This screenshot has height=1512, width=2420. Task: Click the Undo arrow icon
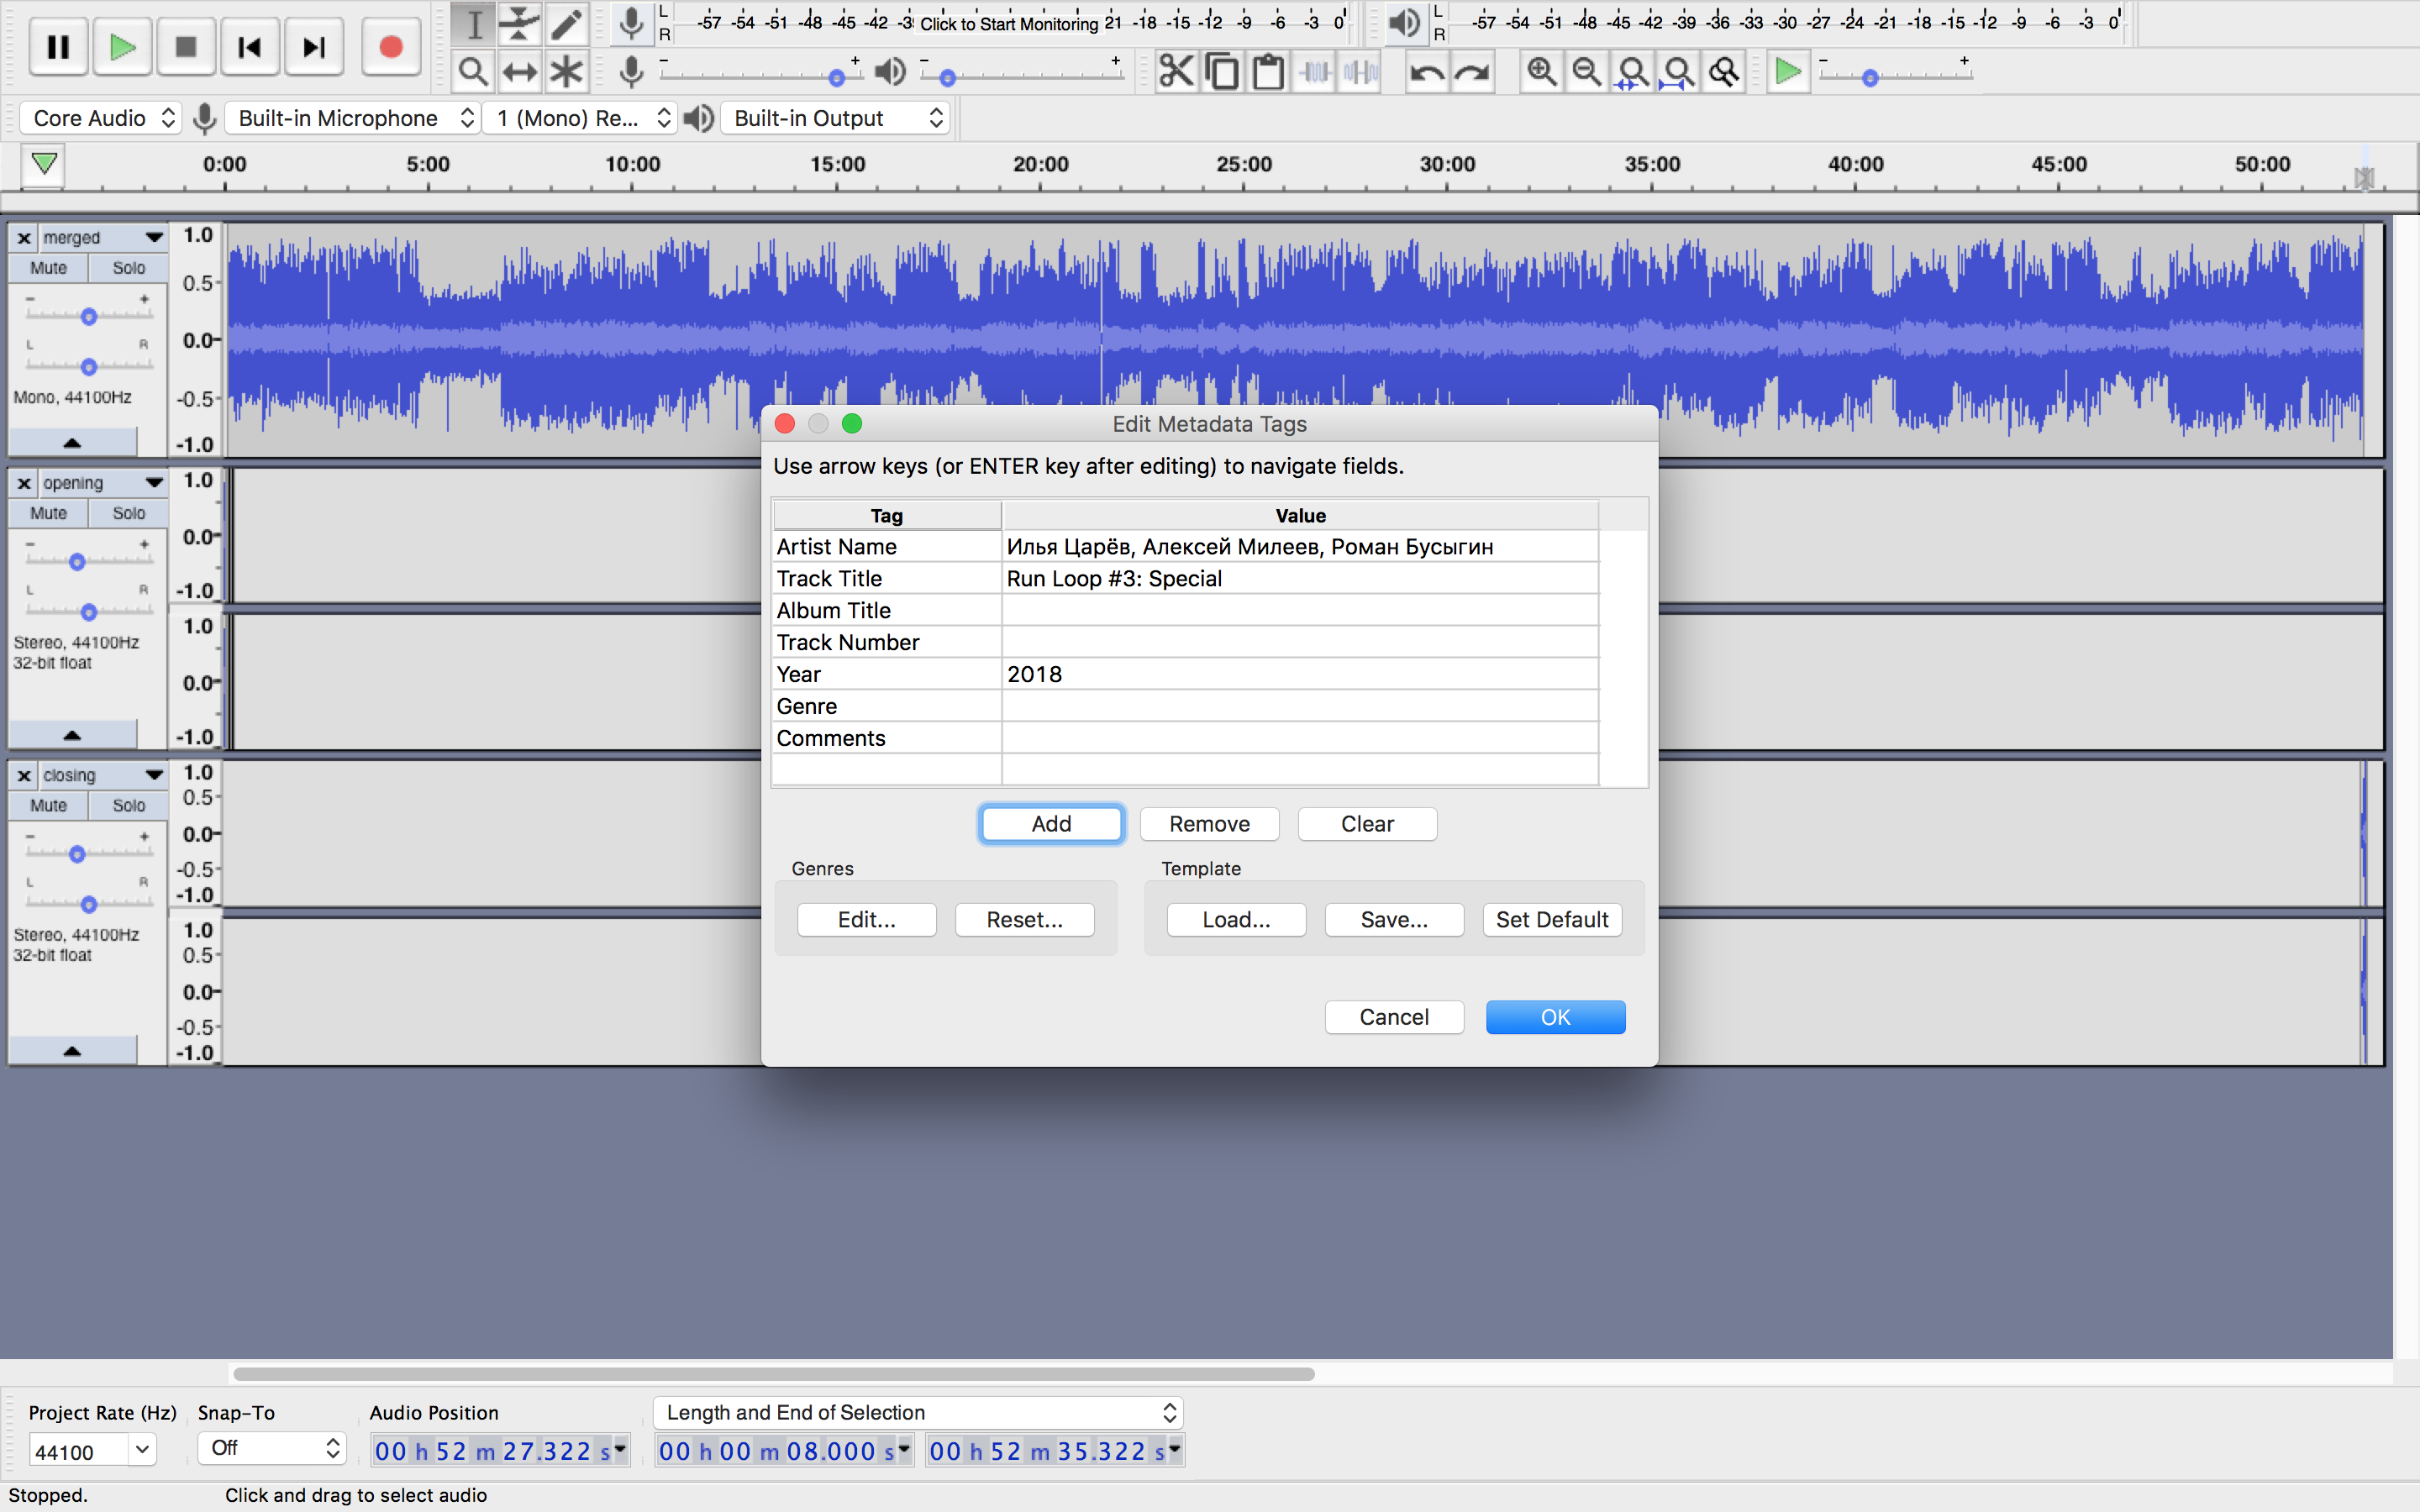[x=1426, y=72]
